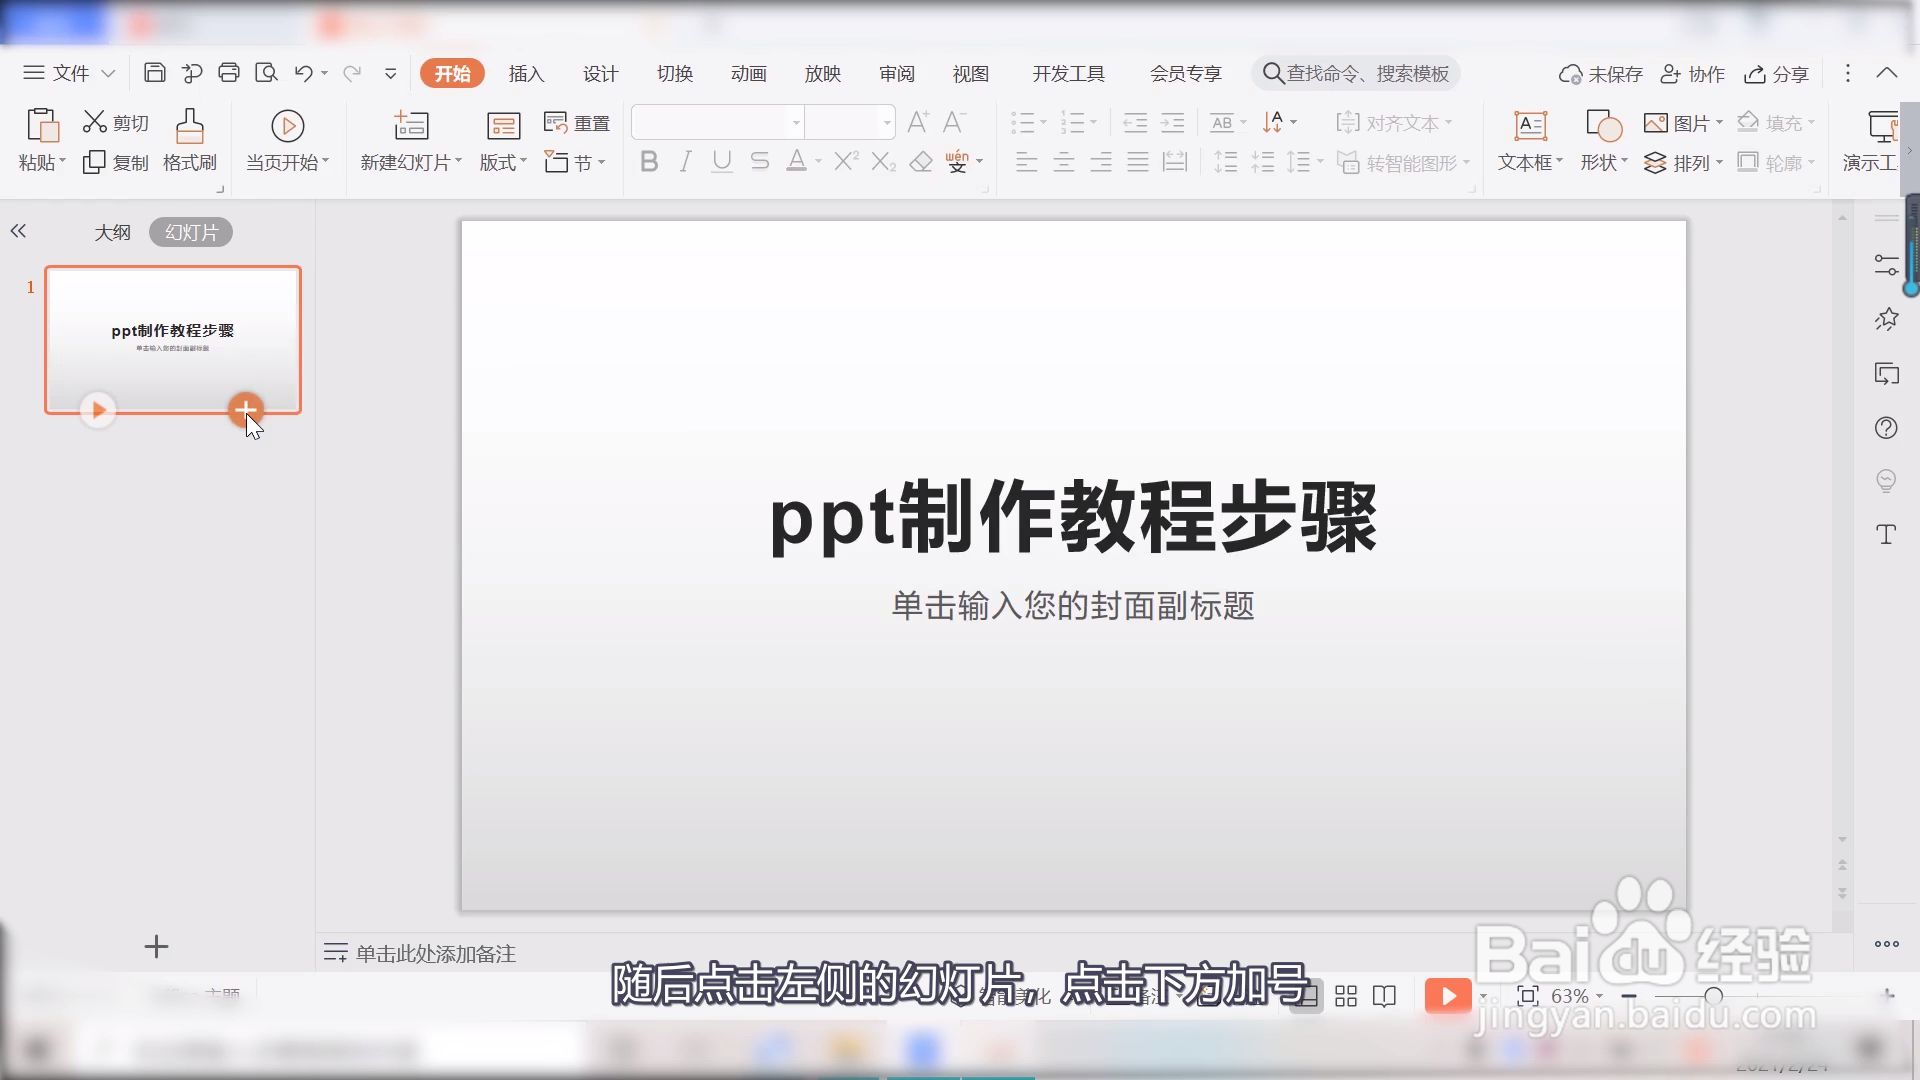Open the Insert (插入) ribbon tab
Screen dimensions: 1920x1080
point(526,74)
